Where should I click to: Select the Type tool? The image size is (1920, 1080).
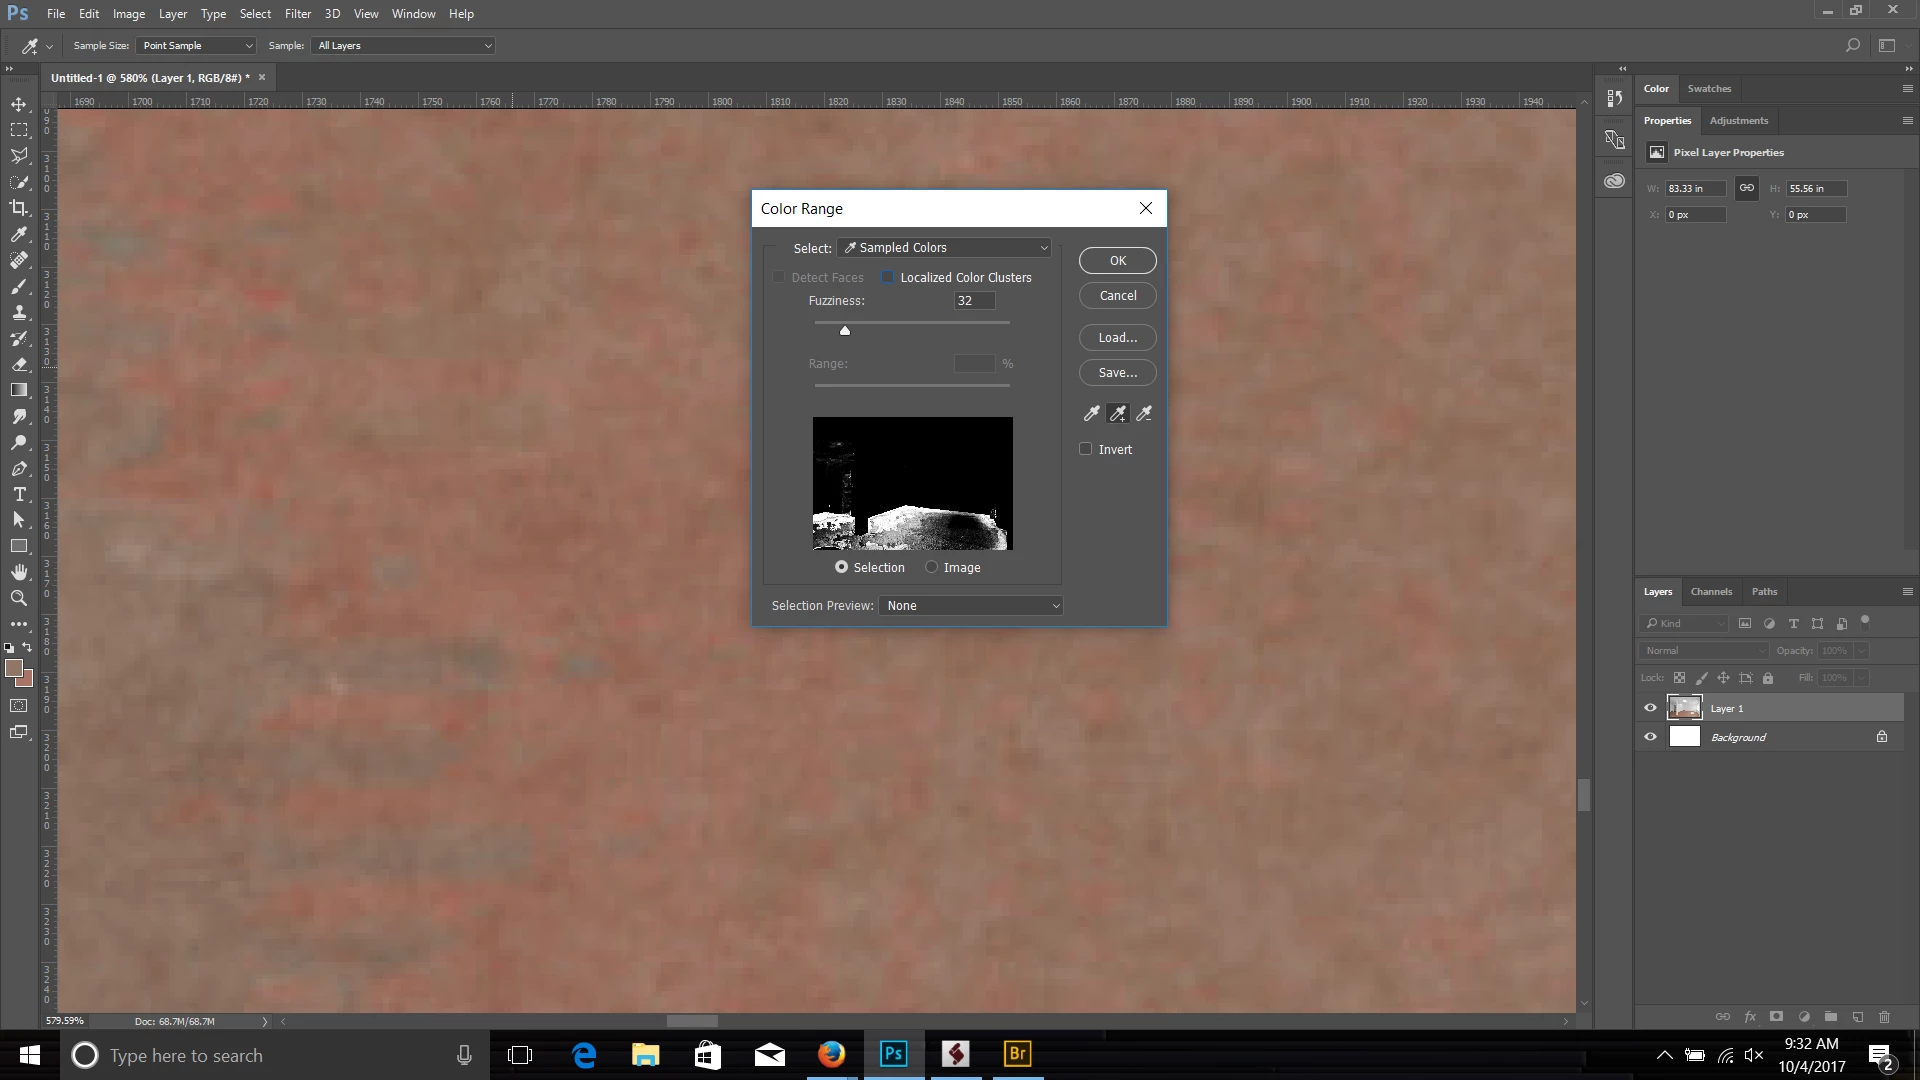tap(19, 494)
